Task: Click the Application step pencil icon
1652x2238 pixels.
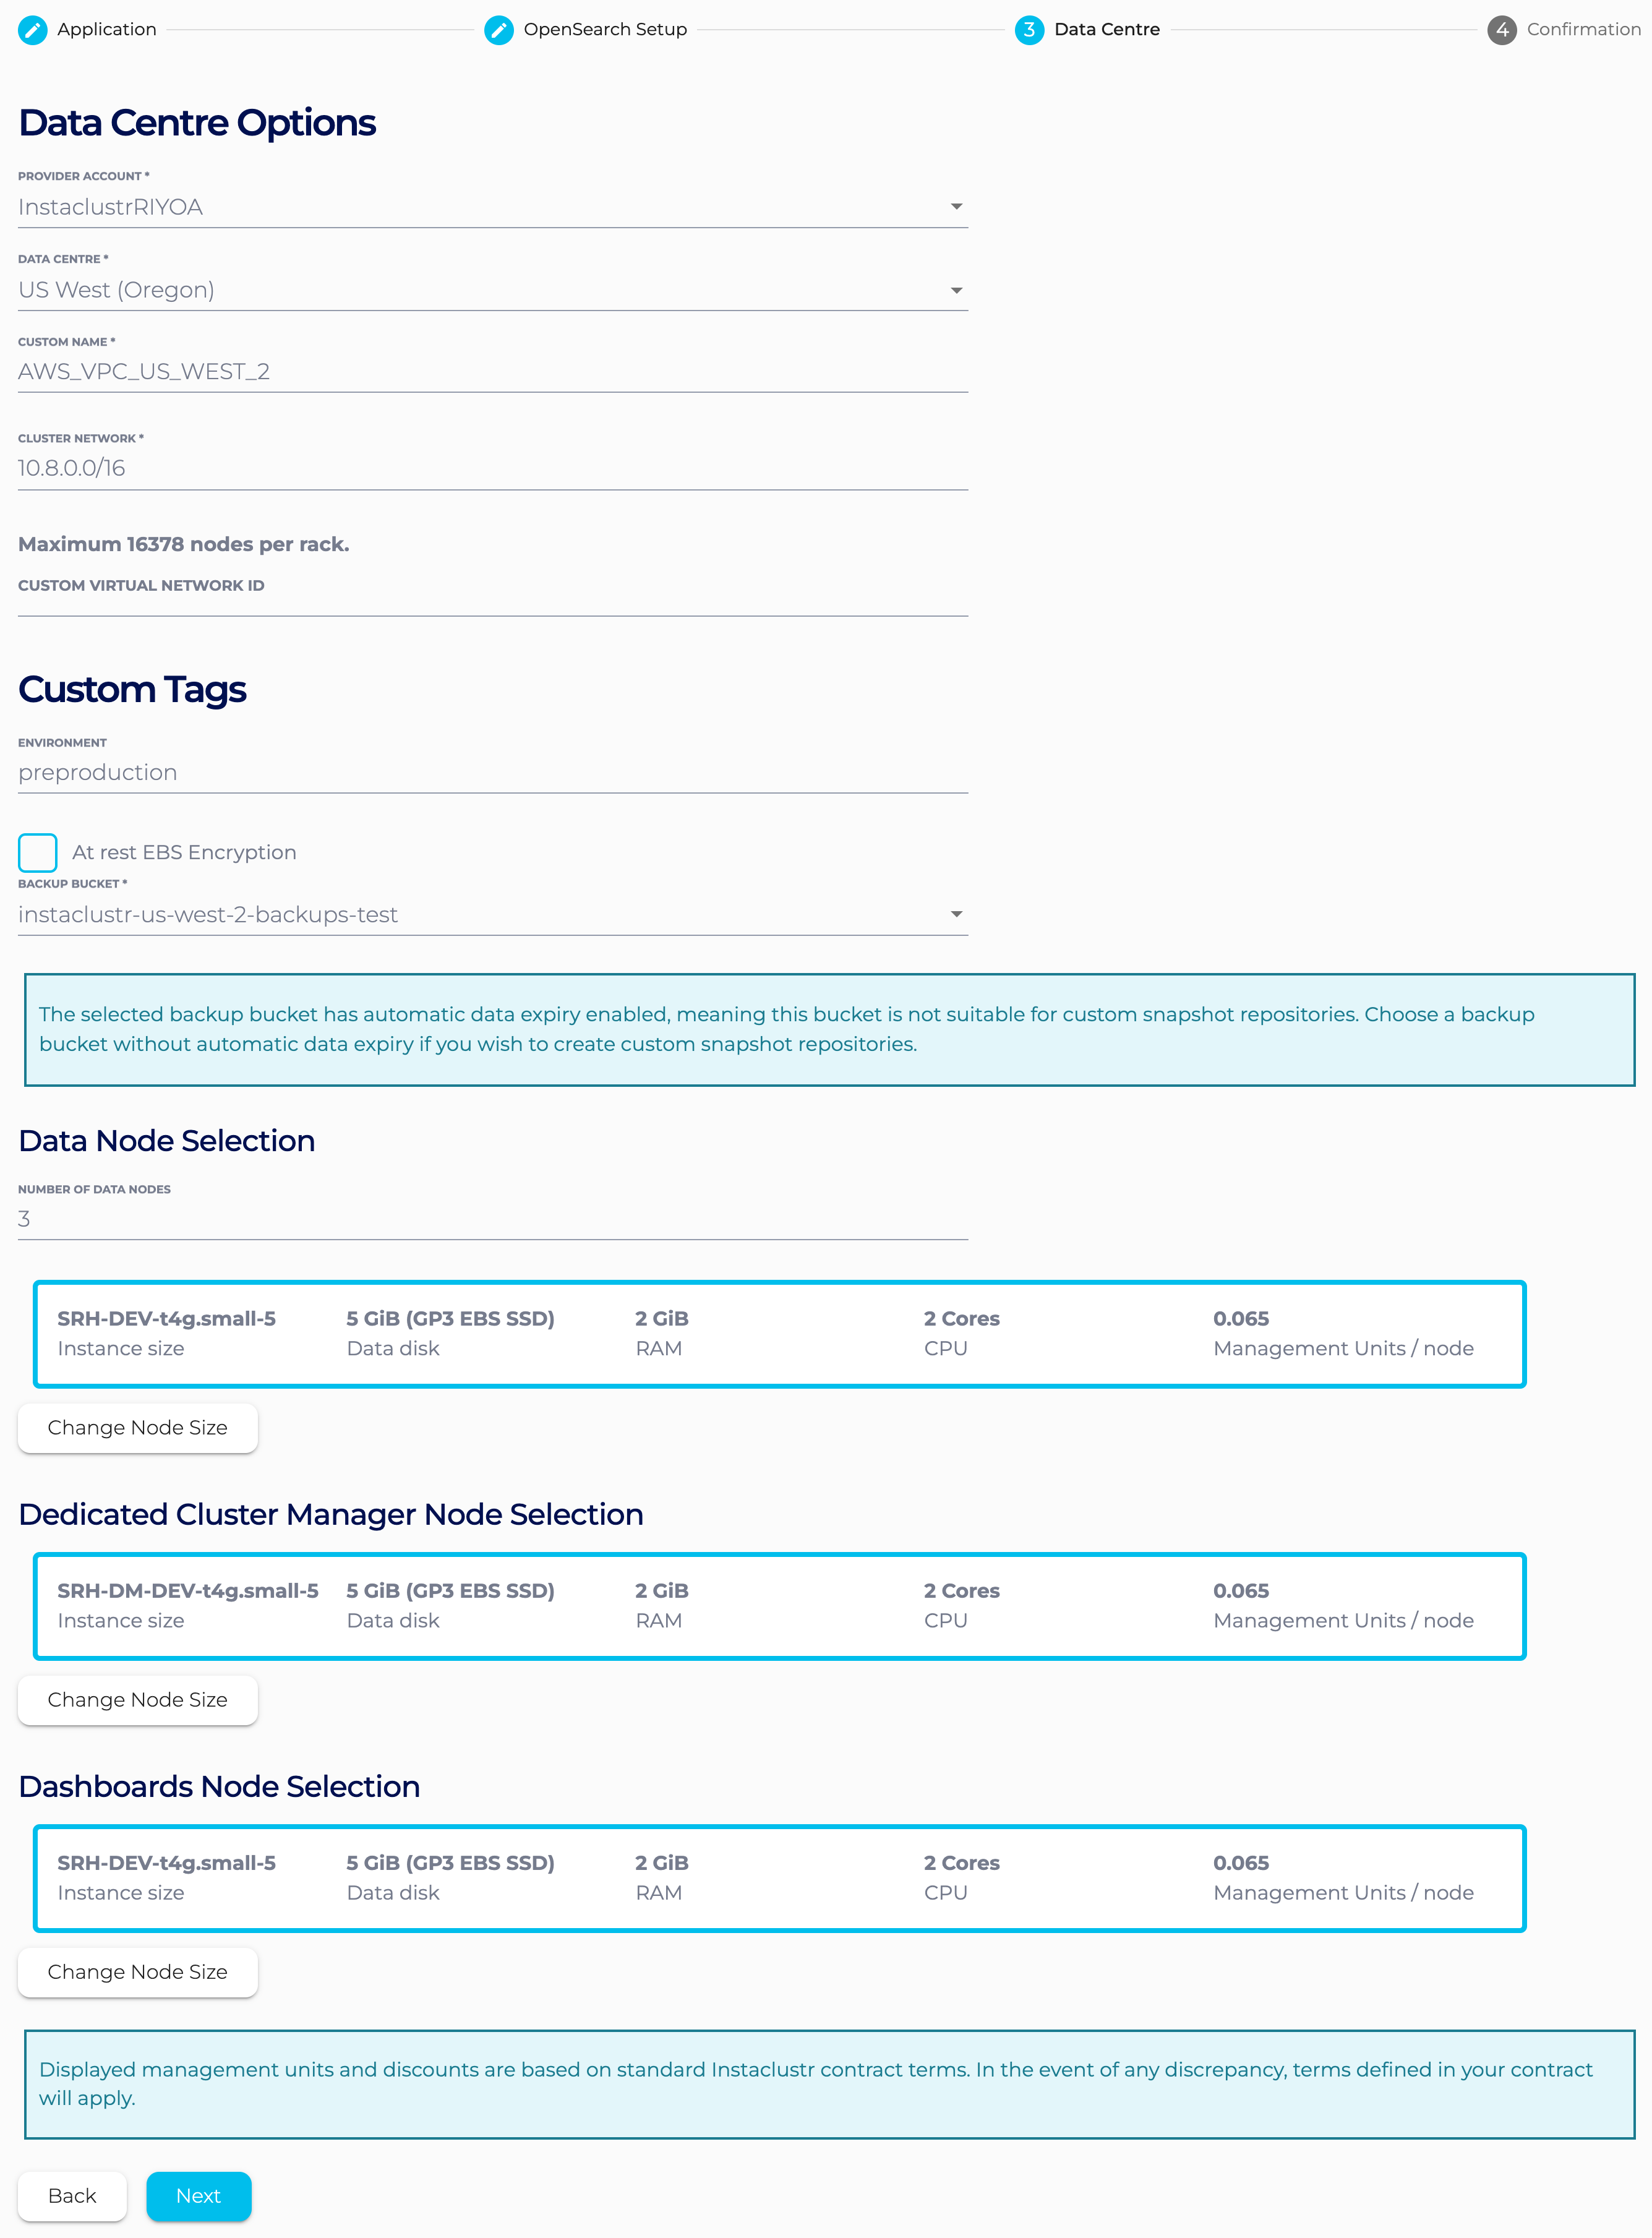Action: point(33,30)
